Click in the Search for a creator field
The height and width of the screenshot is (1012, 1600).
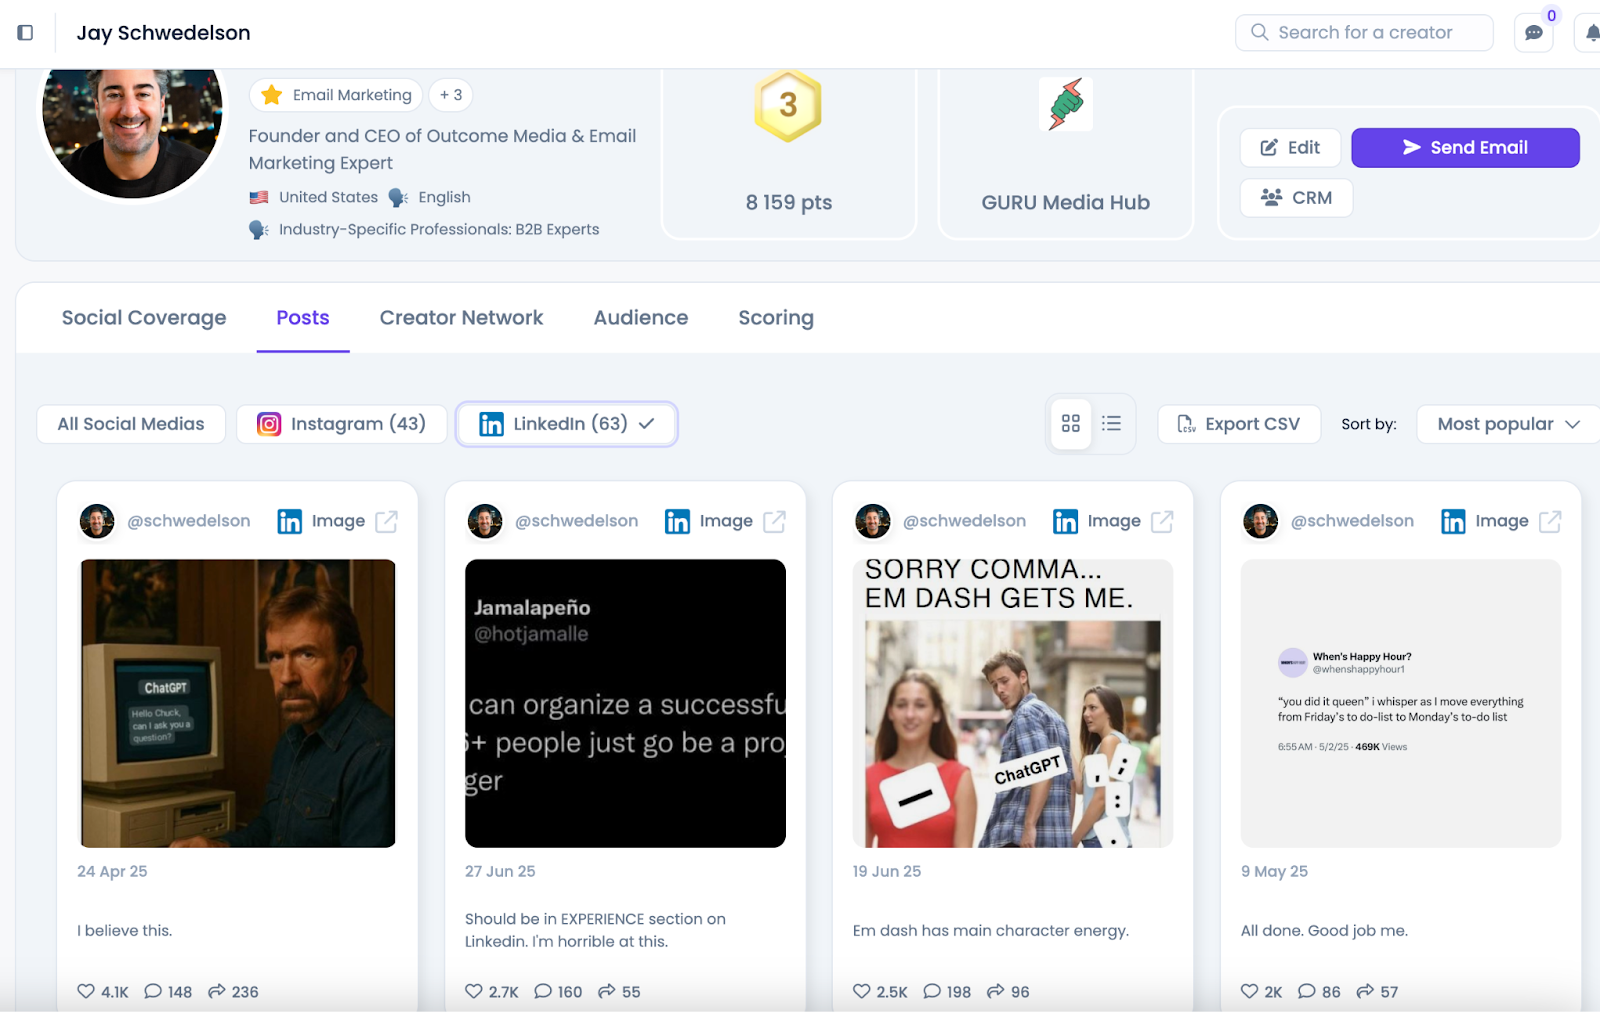click(1364, 32)
